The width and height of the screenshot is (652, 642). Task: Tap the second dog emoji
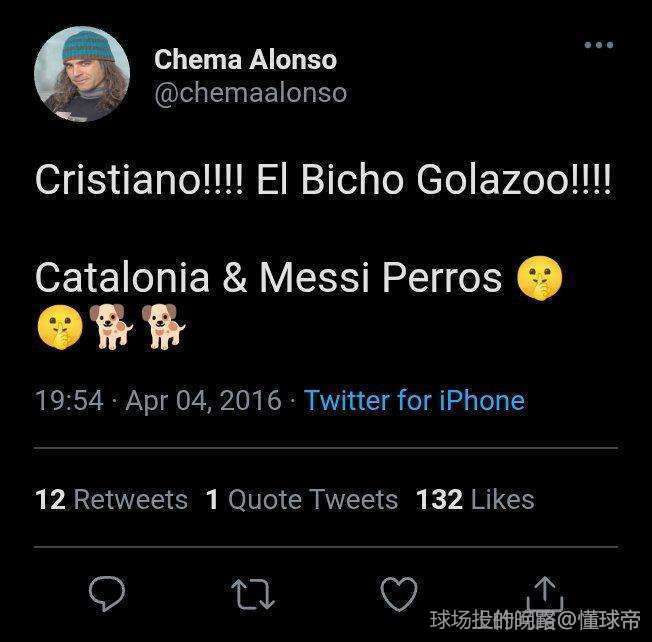click(163, 326)
